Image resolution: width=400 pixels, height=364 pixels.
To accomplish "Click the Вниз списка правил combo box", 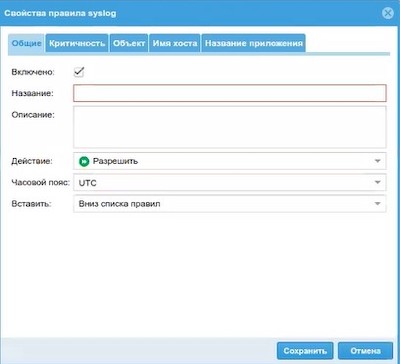I will coord(230,203).
